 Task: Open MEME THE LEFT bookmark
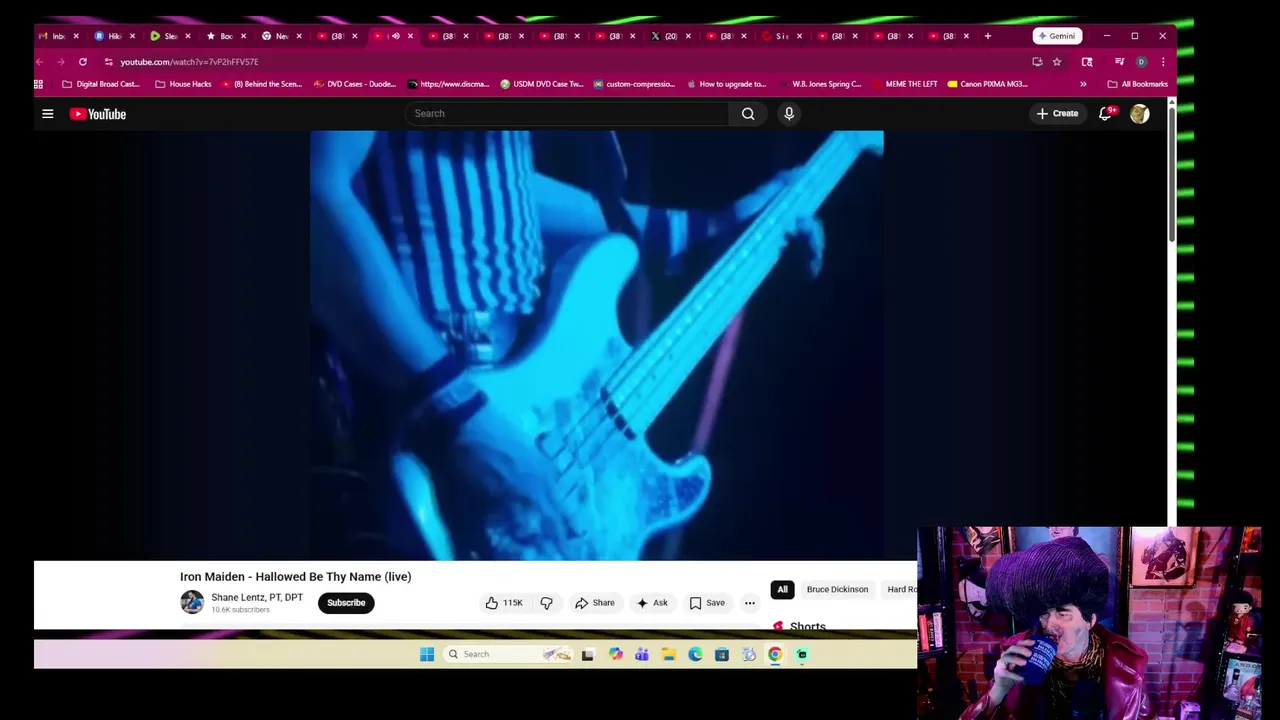pos(905,84)
